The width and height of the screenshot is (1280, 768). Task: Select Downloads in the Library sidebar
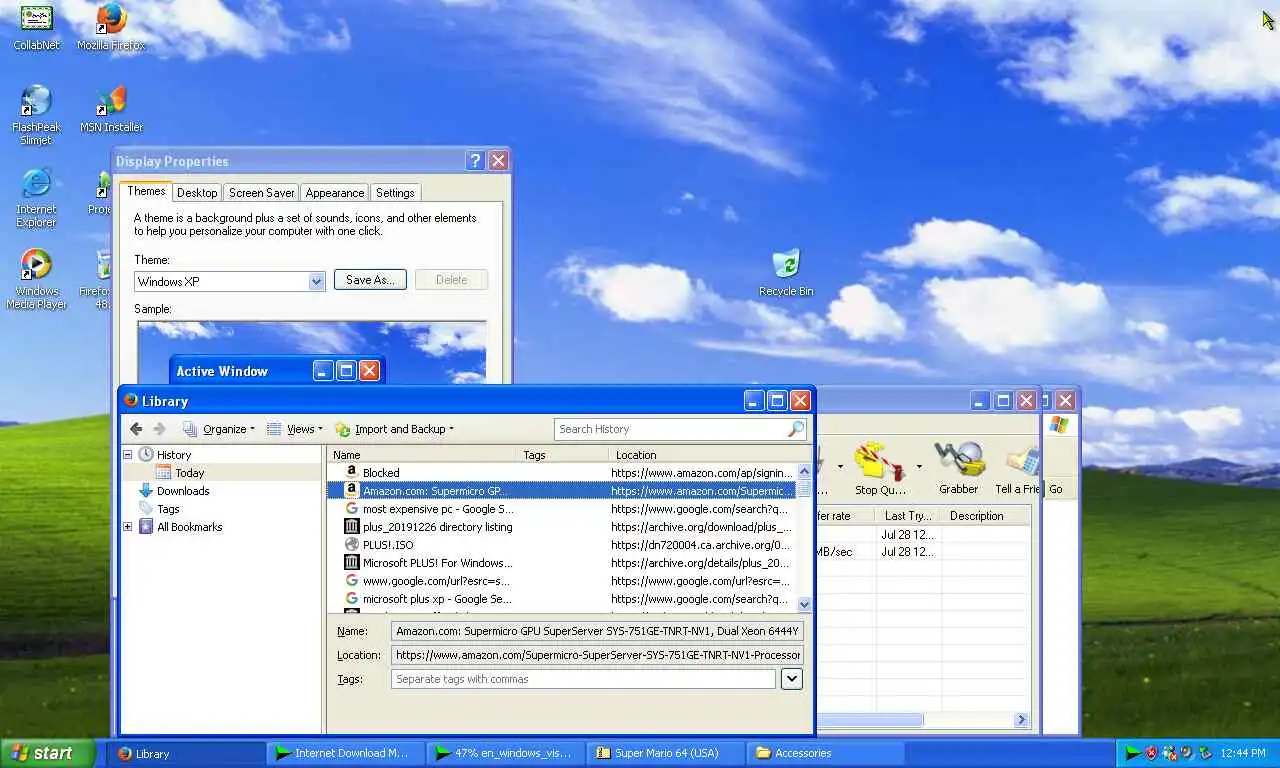183,491
